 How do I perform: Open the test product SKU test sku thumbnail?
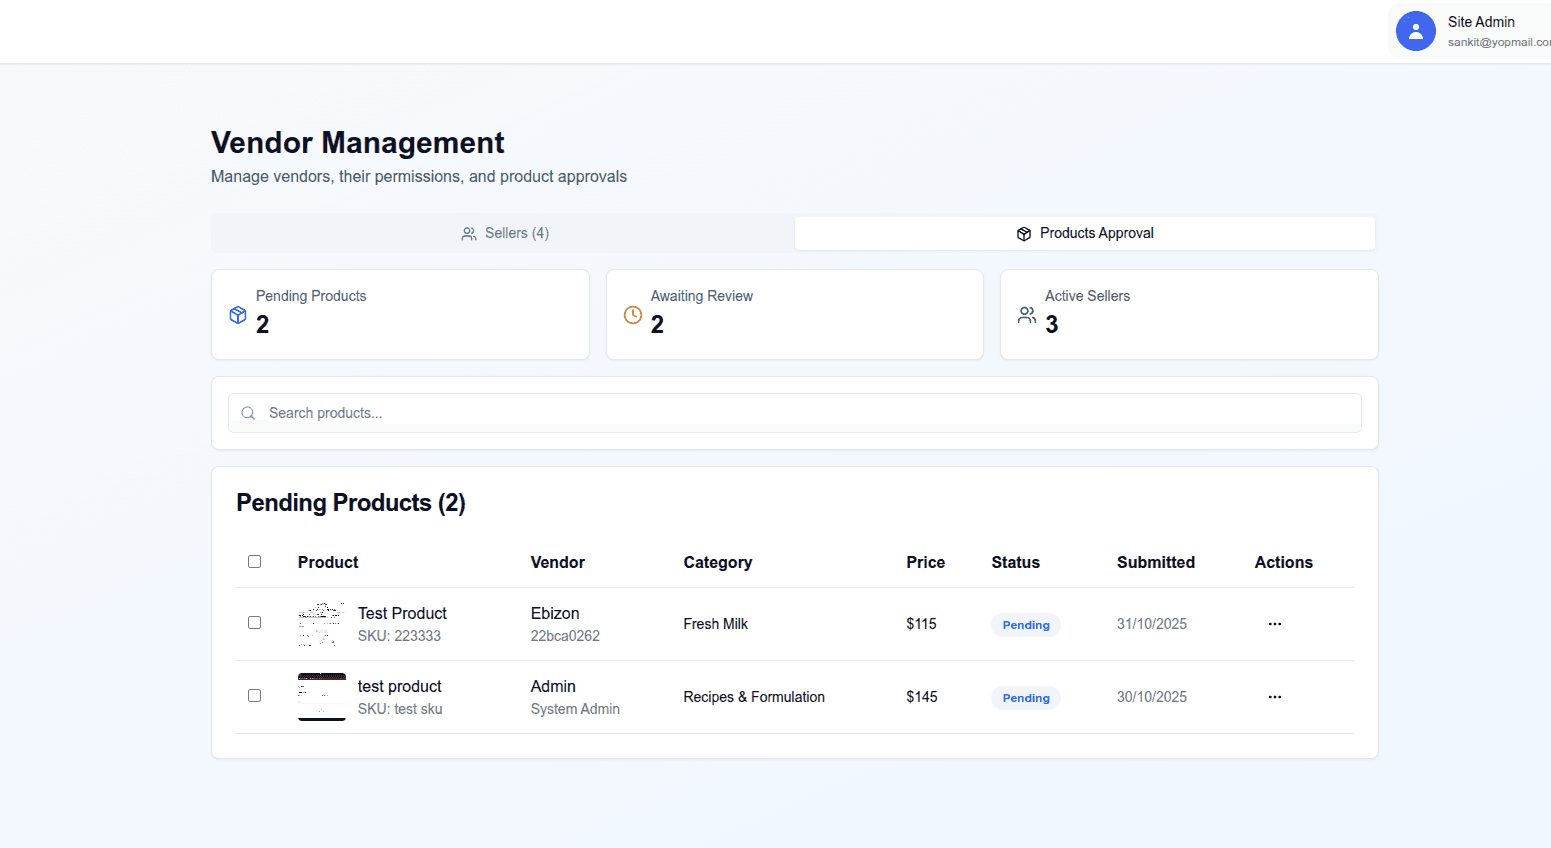coord(322,697)
